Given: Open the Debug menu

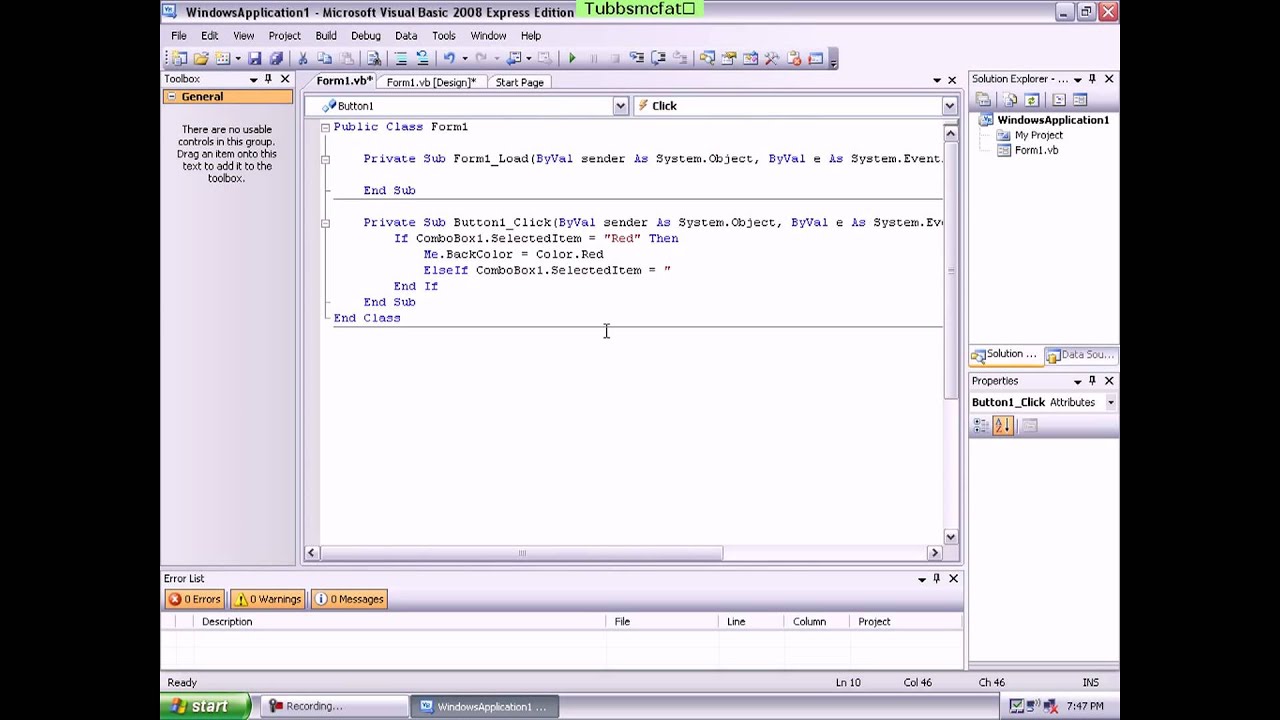Looking at the screenshot, I should (366, 35).
